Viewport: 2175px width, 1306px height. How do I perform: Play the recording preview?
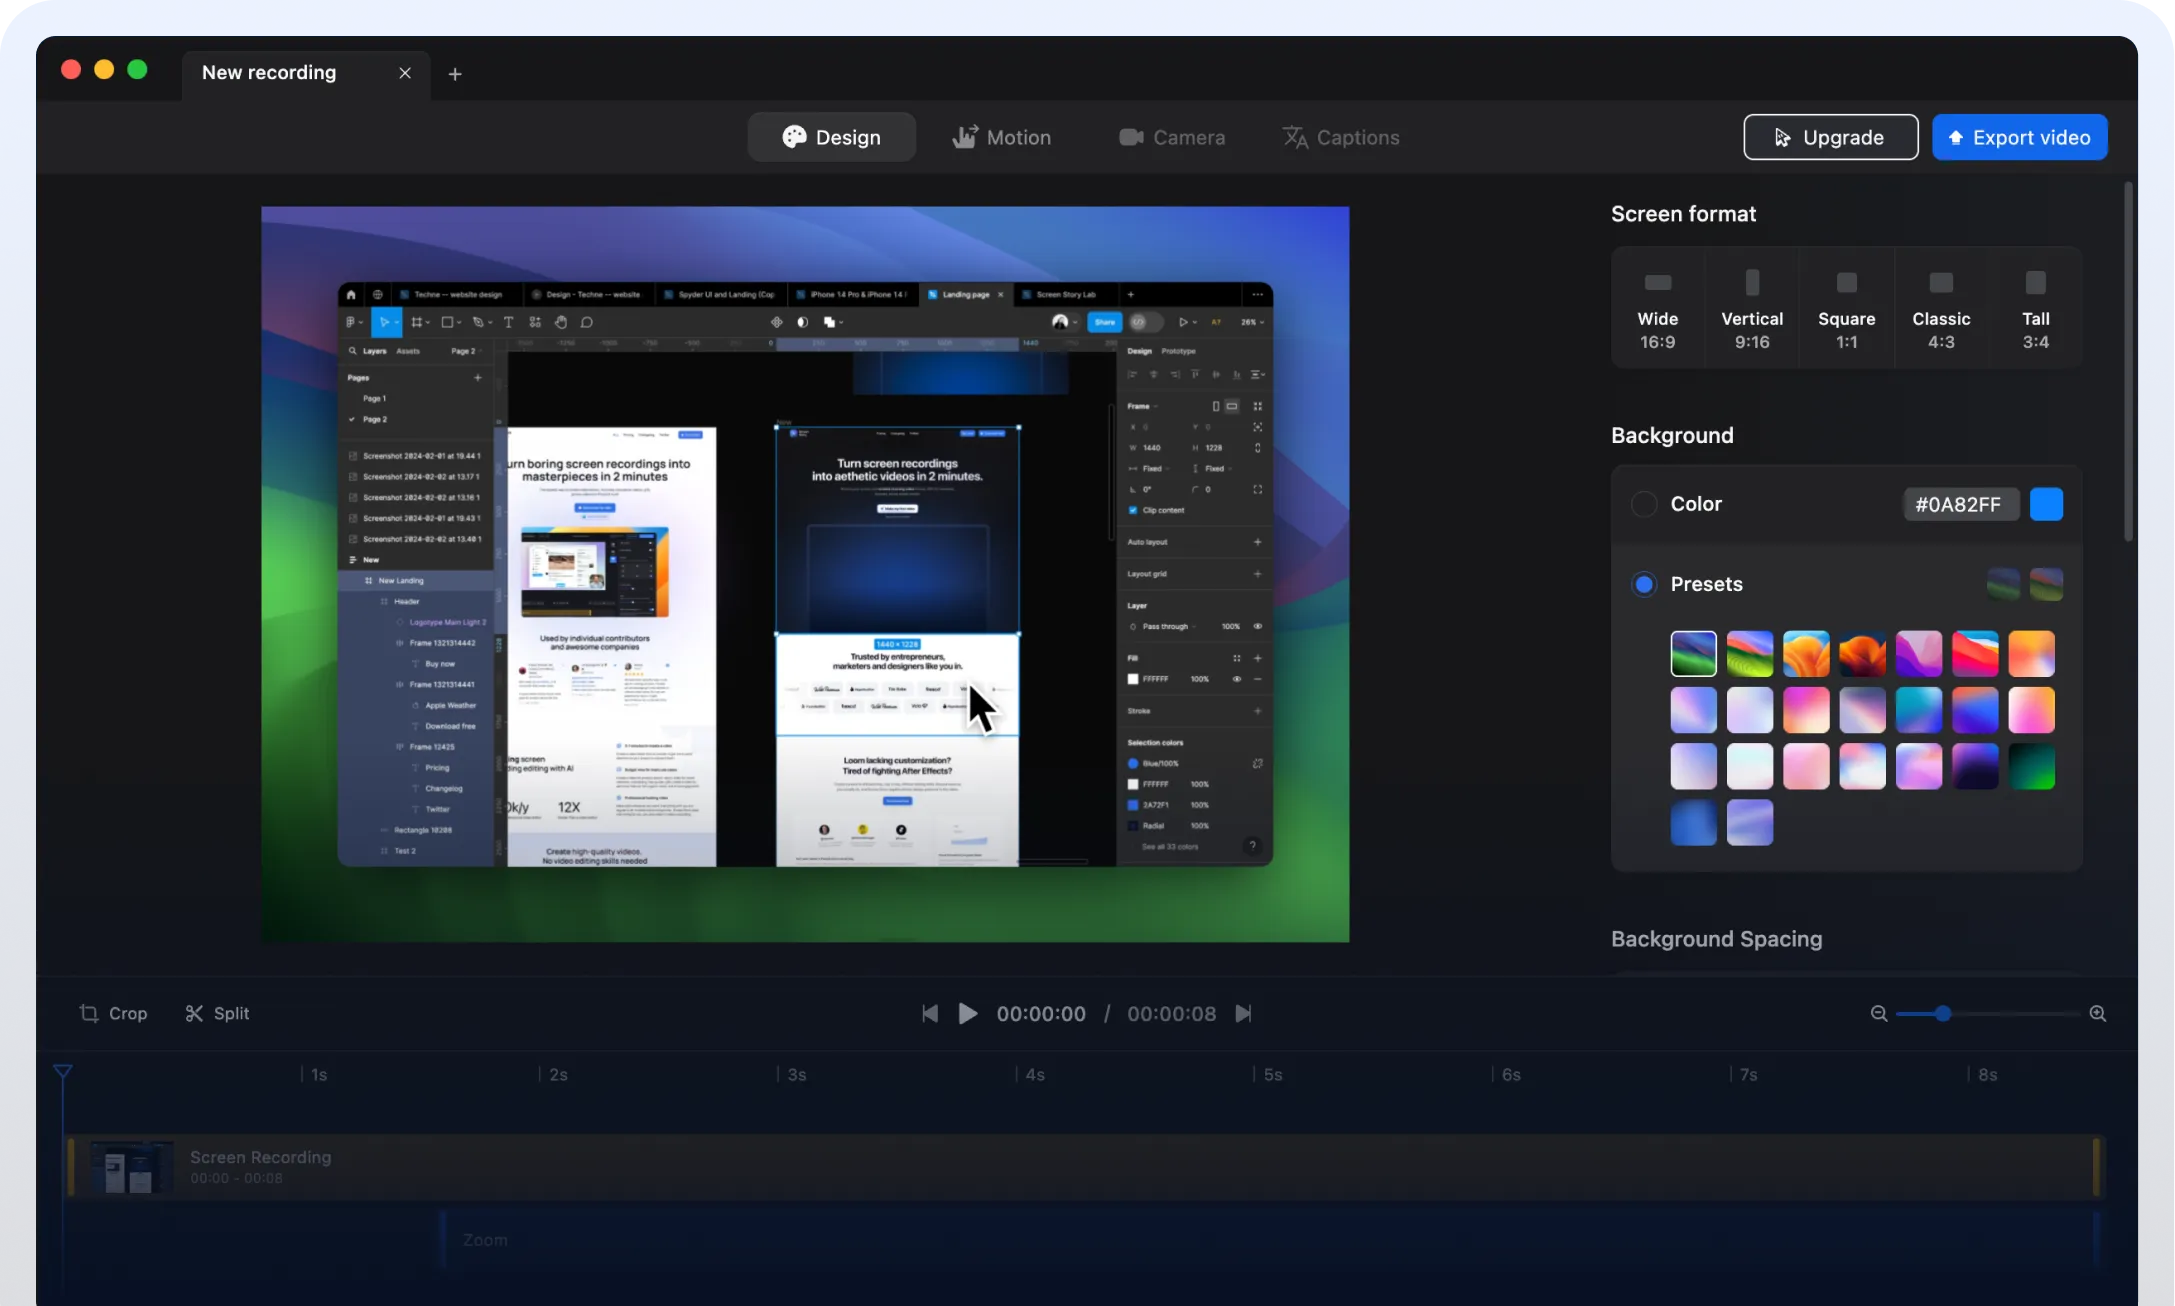(x=966, y=1013)
